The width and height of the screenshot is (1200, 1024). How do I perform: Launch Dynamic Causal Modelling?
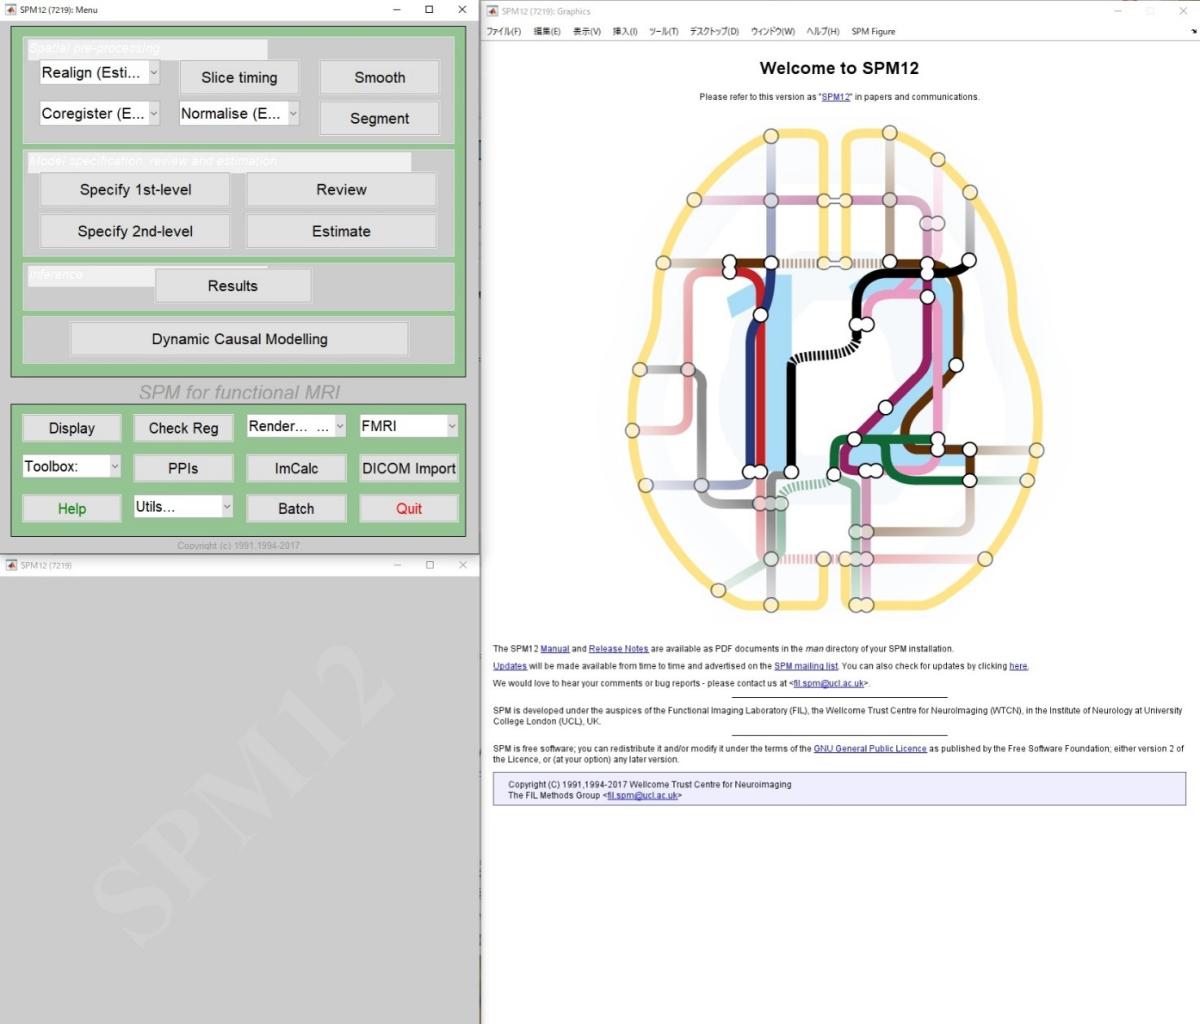click(239, 339)
